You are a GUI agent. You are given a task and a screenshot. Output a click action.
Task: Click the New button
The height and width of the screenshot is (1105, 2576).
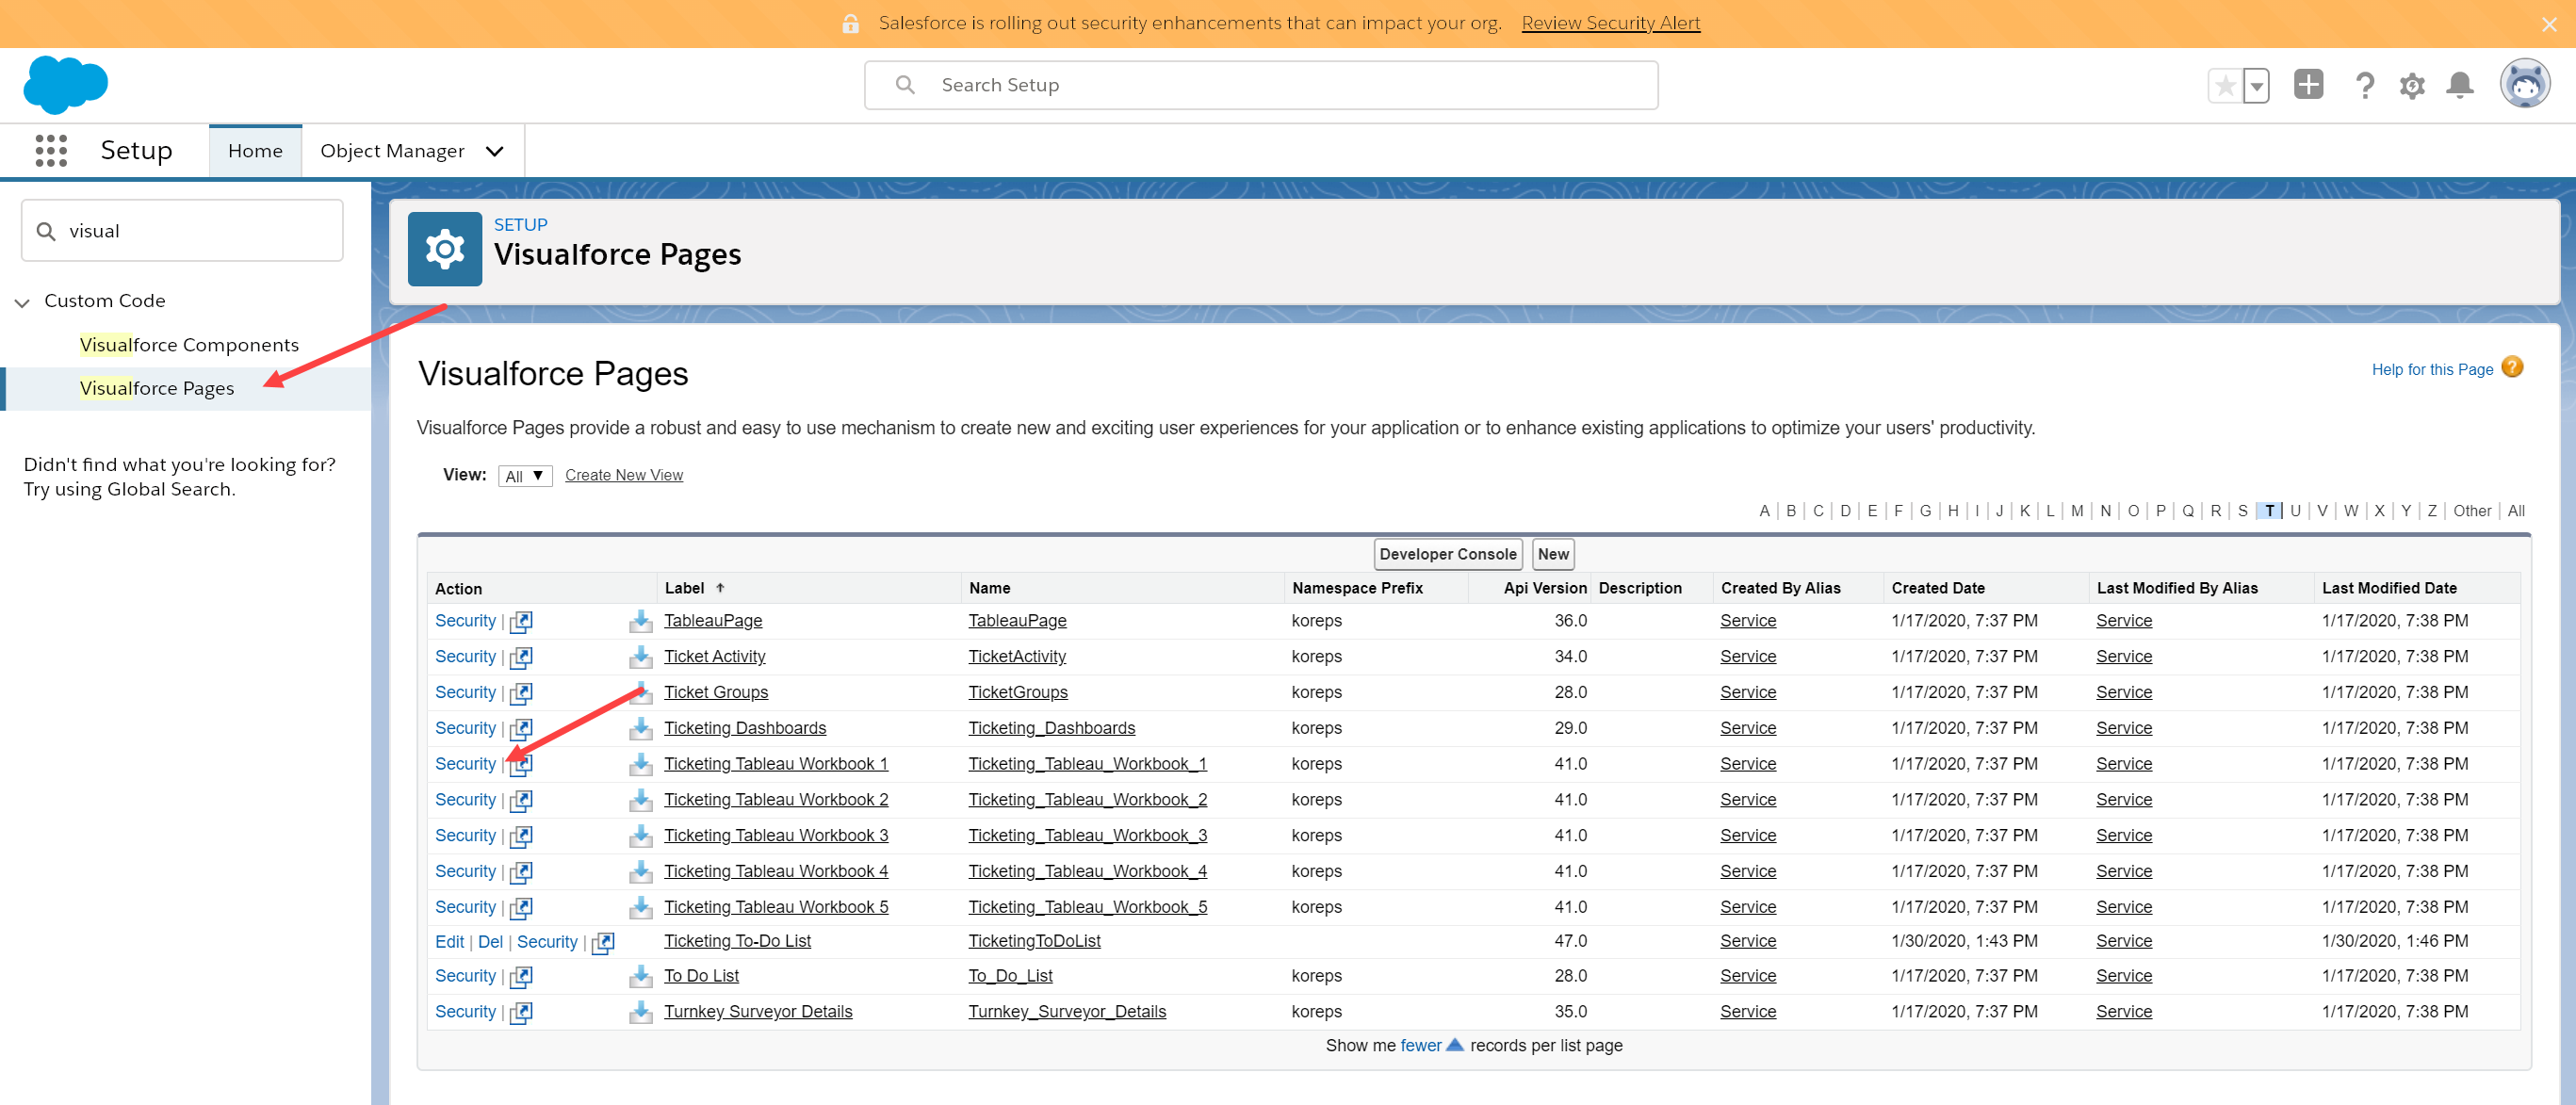(1553, 554)
